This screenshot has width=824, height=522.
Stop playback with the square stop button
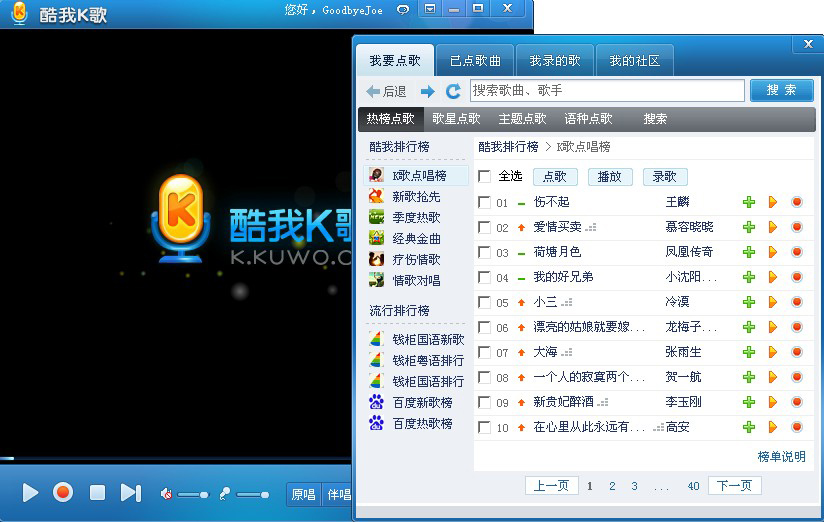(x=97, y=493)
